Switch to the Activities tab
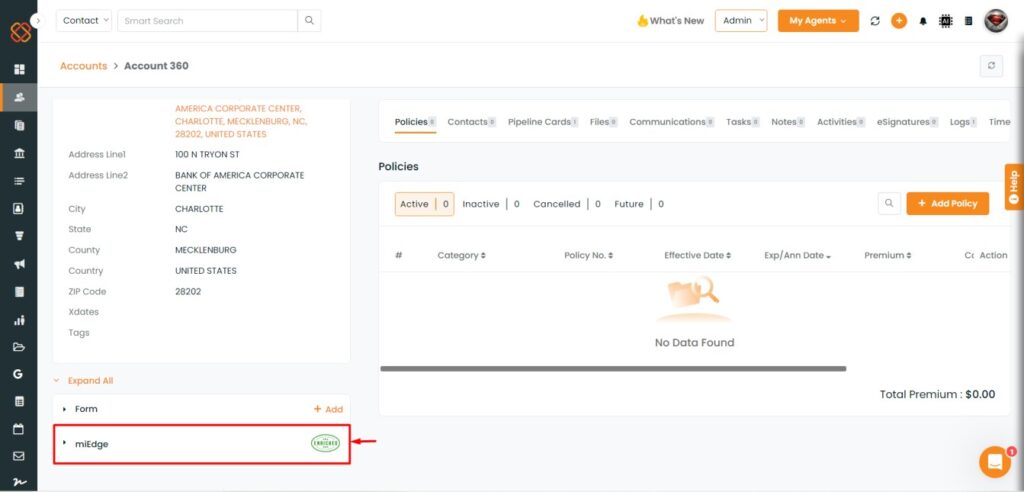 [x=841, y=122]
